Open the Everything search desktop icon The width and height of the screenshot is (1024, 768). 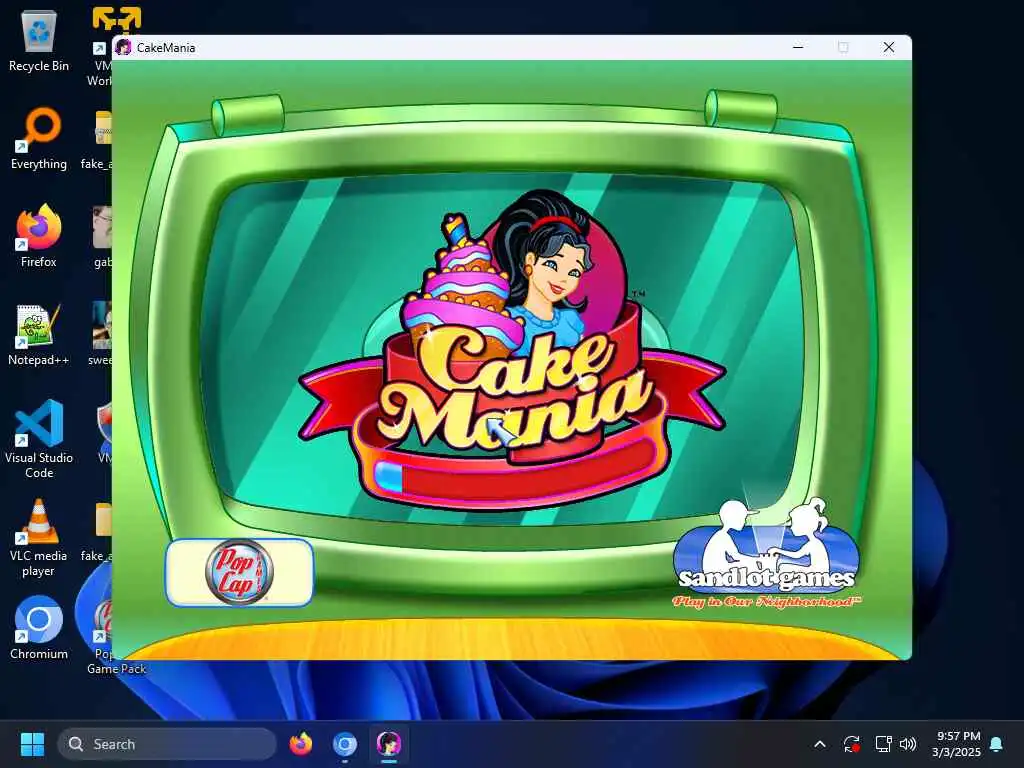(x=39, y=139)
